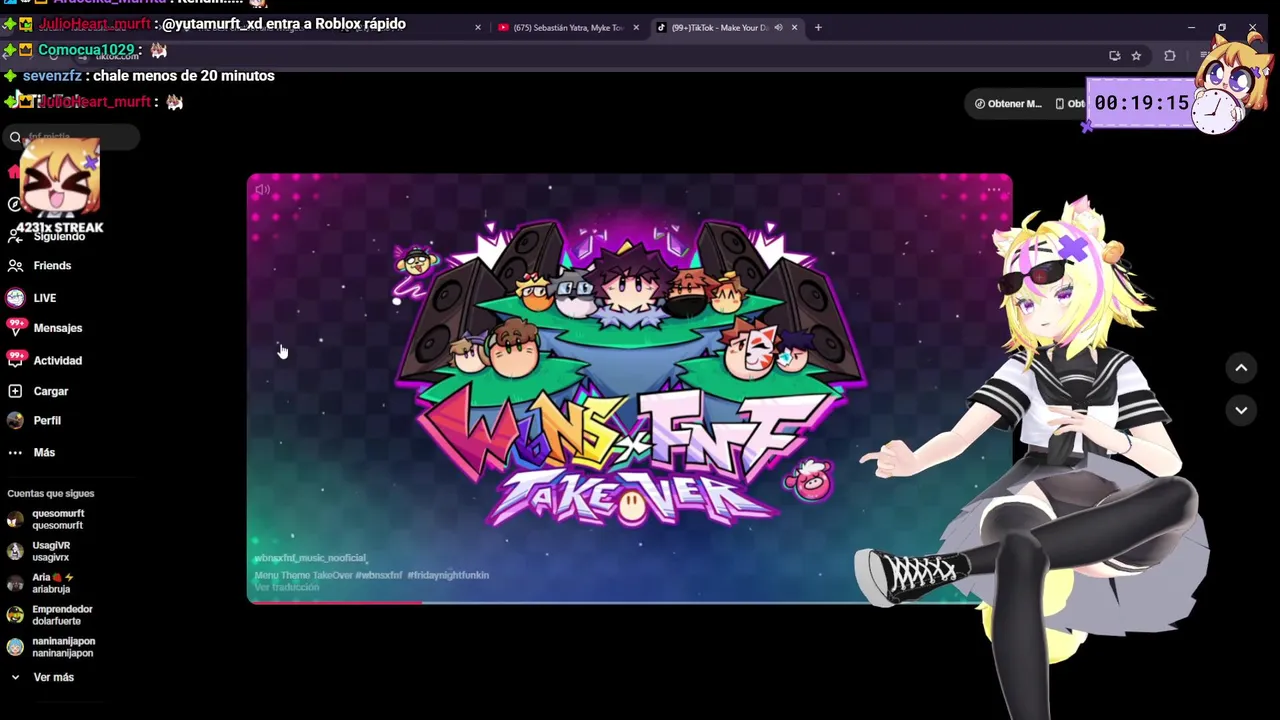Open the Friends page
This screenshot has height=720, width=1280.
click(52, 266)
